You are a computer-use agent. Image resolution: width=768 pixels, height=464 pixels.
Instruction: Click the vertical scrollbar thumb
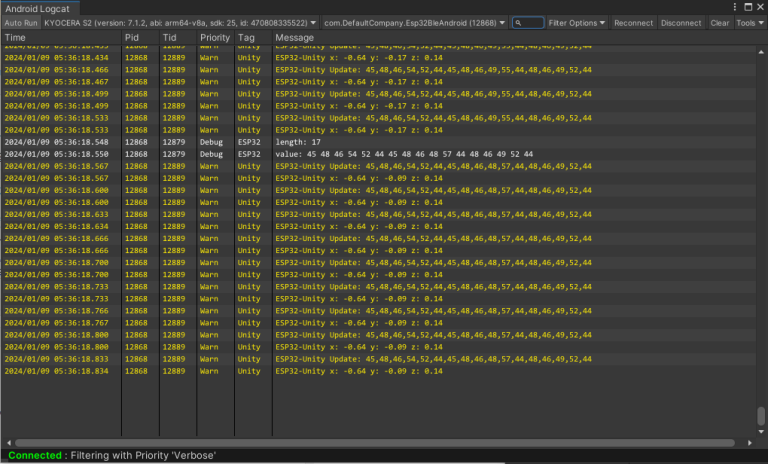[x=761, y=416]
